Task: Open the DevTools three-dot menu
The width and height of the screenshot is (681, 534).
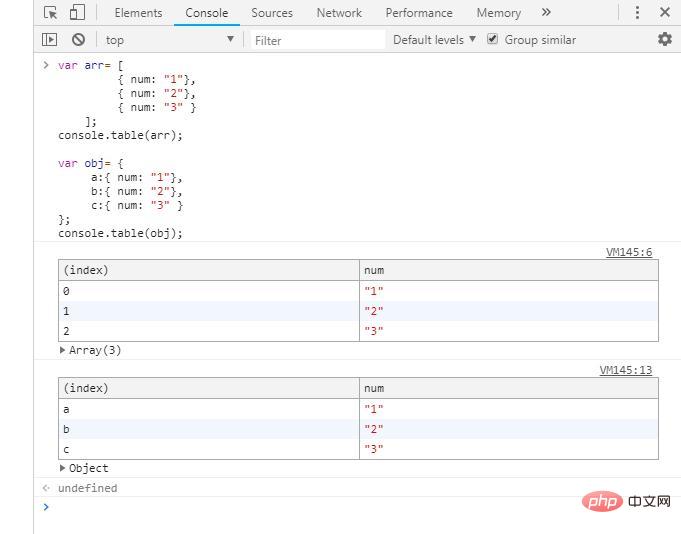Action: tap(637, 13)
